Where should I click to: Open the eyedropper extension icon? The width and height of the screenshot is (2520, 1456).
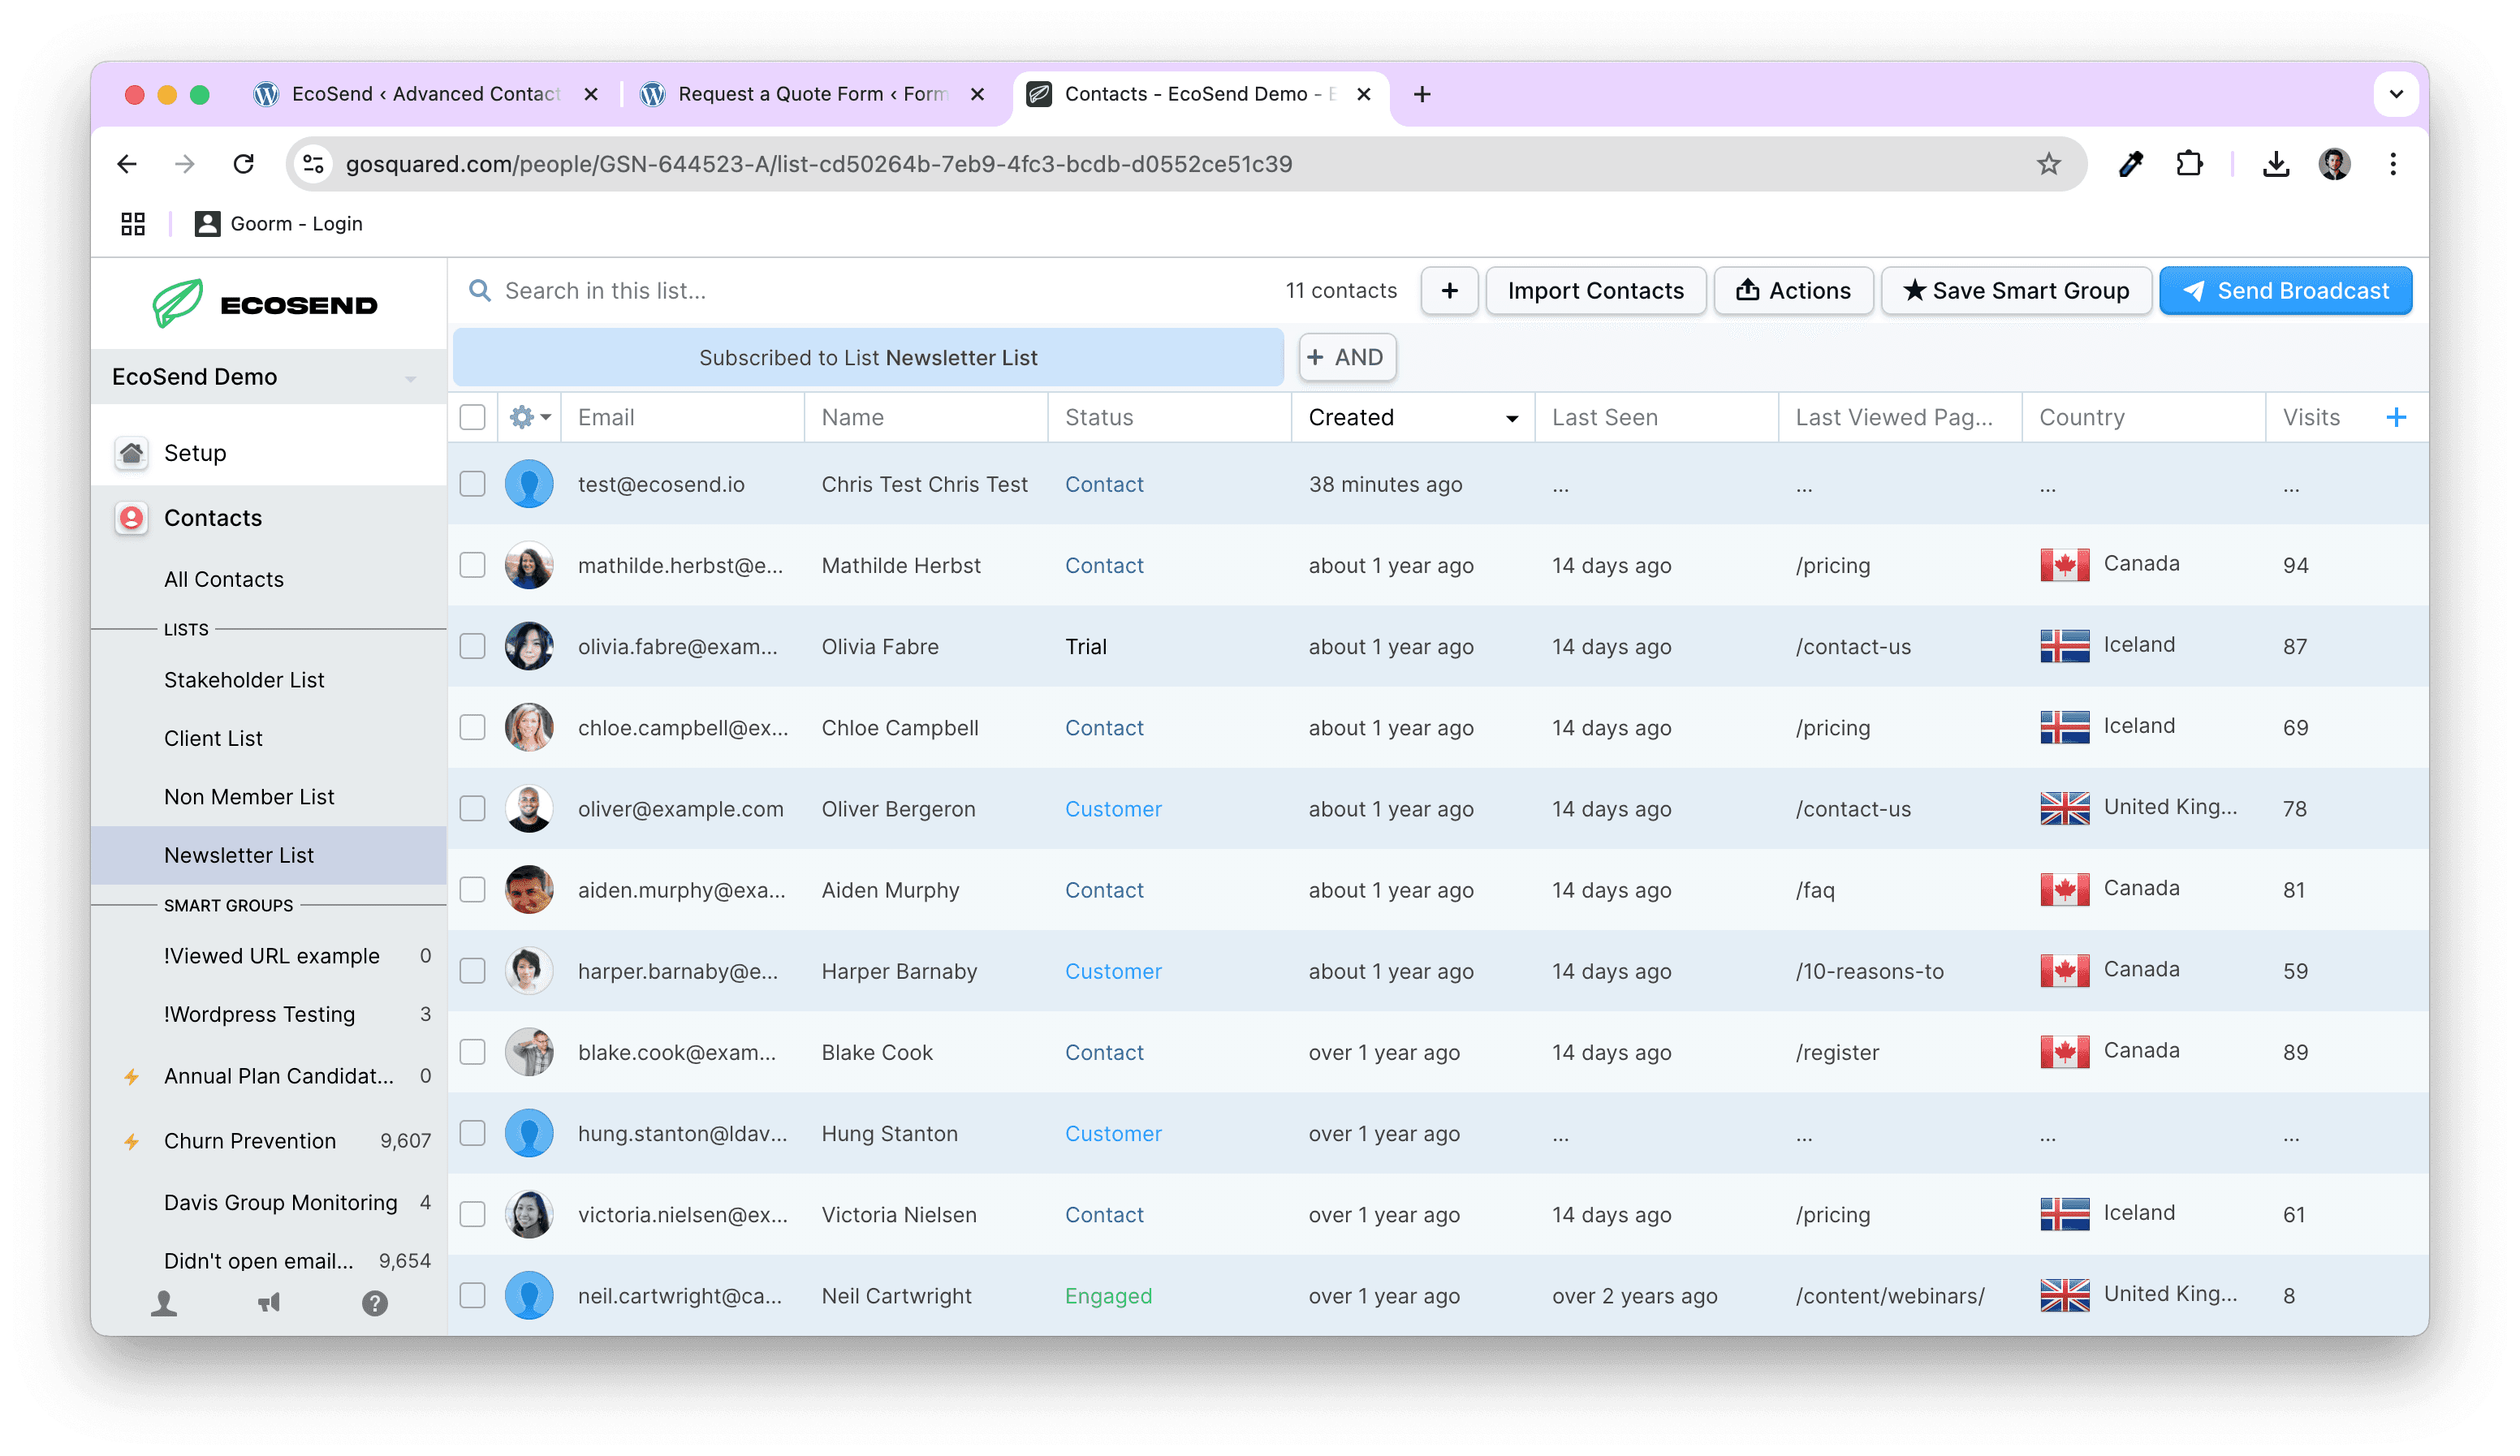pyautogui.click(x=2131, y=164)
